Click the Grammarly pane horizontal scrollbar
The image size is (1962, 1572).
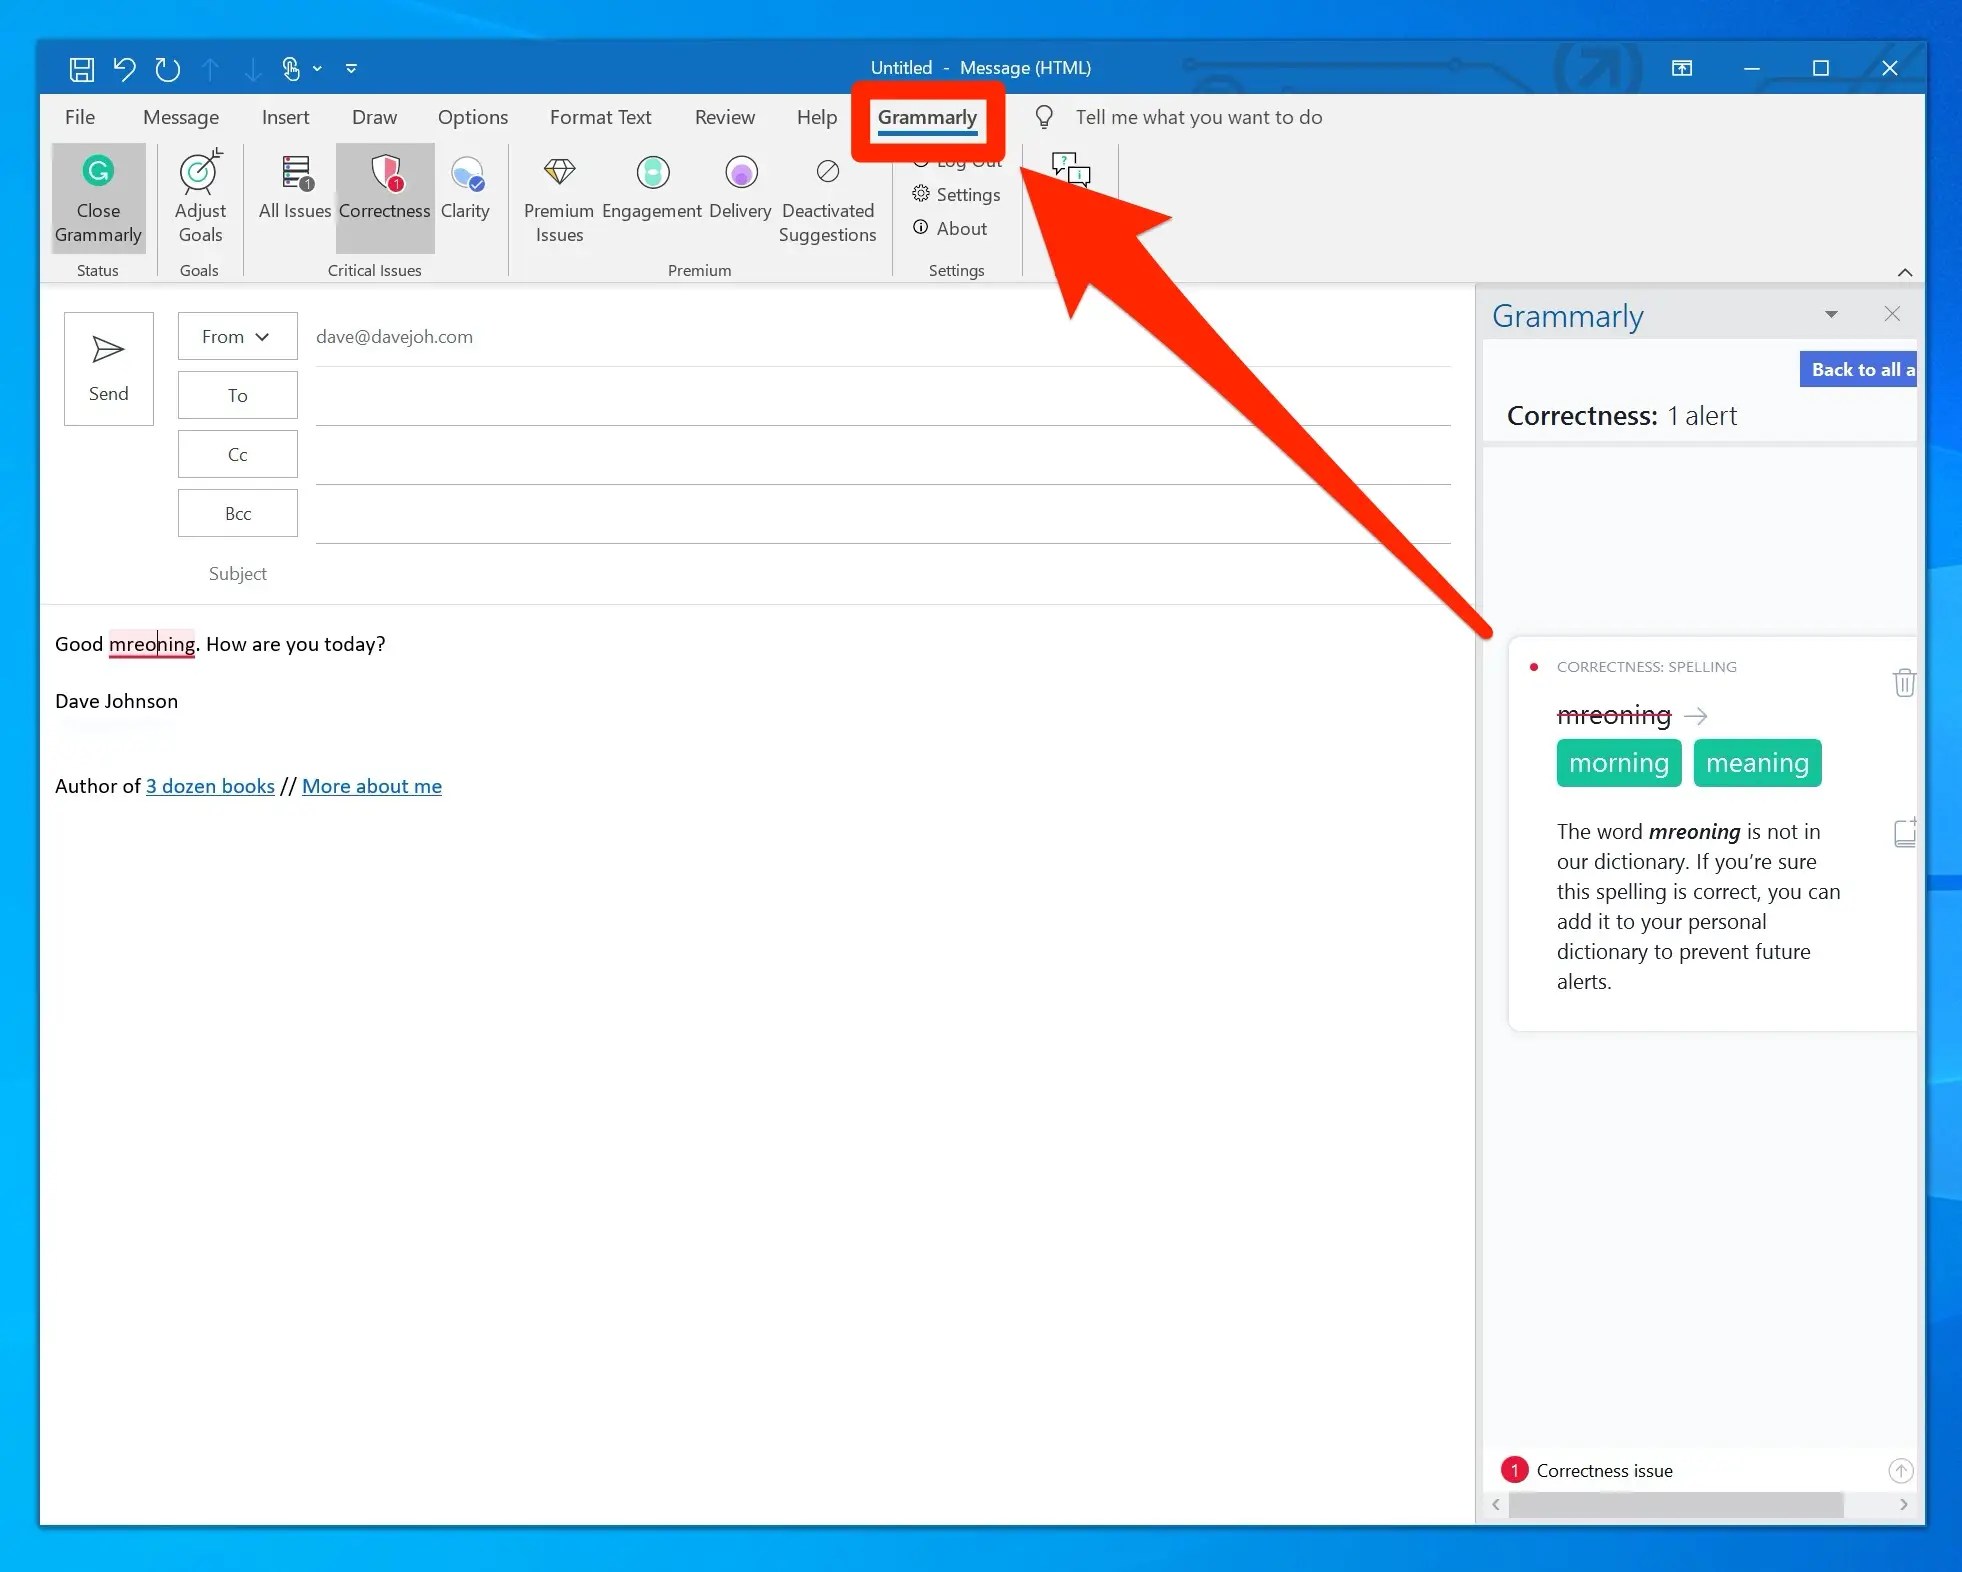pyautogui.click(x=1675, y=1504)
